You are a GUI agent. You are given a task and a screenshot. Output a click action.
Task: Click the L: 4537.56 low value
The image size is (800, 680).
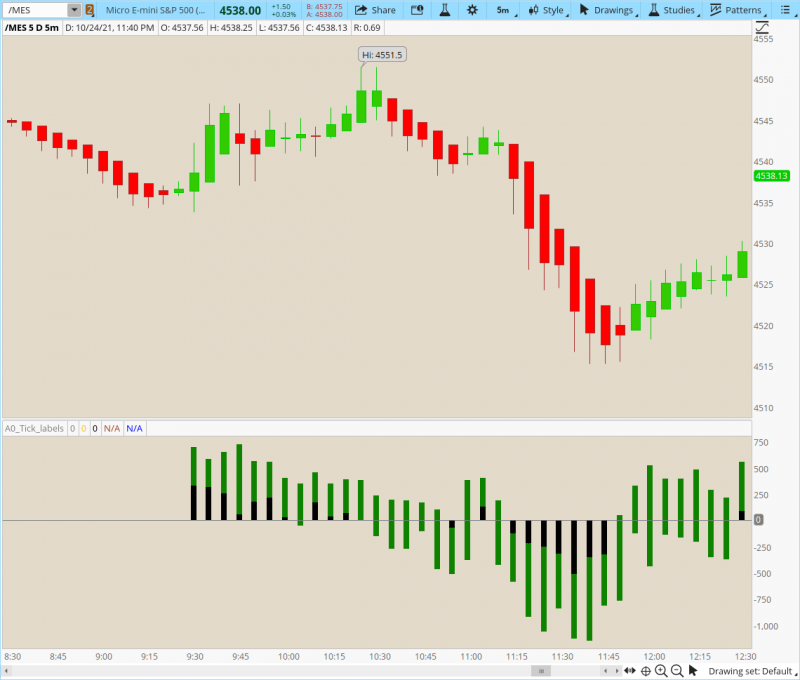coord(279,28)
